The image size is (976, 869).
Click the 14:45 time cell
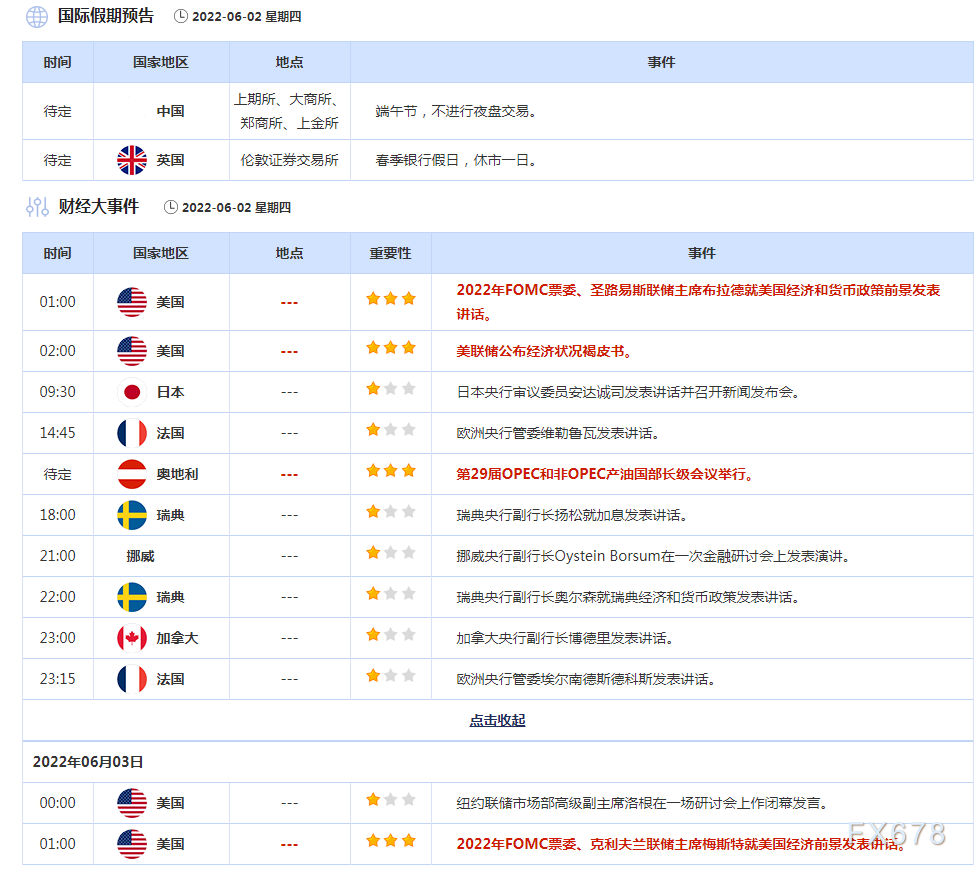pos(57,433)
